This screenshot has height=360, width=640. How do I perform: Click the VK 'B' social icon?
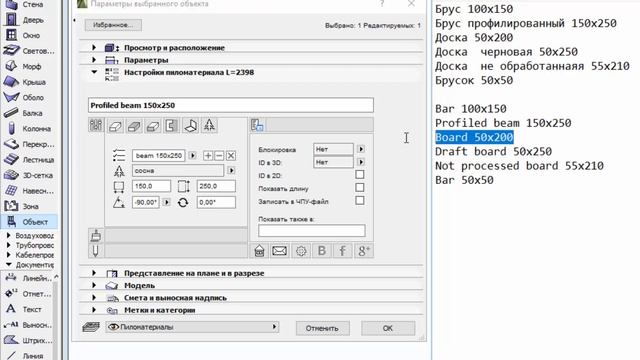click(x=322, y=251)
